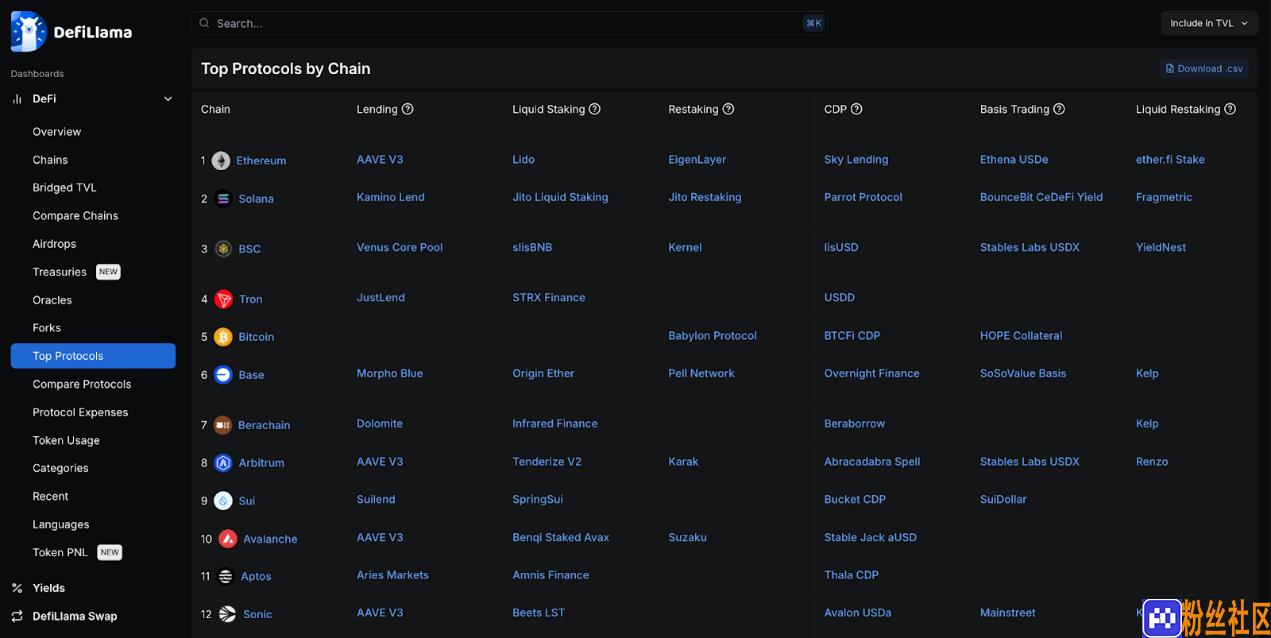The image size is (1271, 638).
Task: Open the Suilend protocol link
Action: 376,500
